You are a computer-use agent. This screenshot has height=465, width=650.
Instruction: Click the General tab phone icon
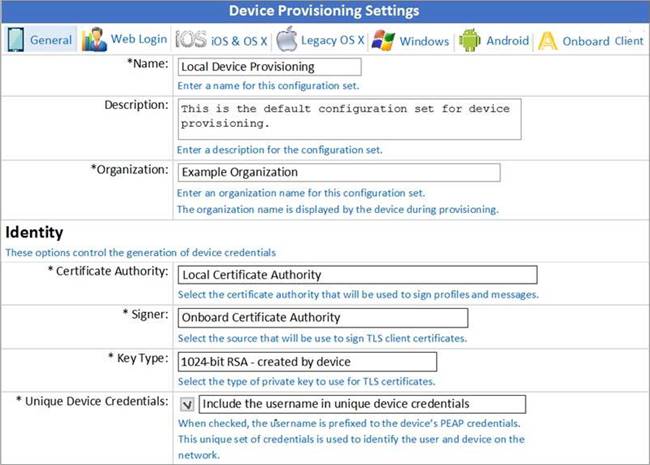[16, 41]
